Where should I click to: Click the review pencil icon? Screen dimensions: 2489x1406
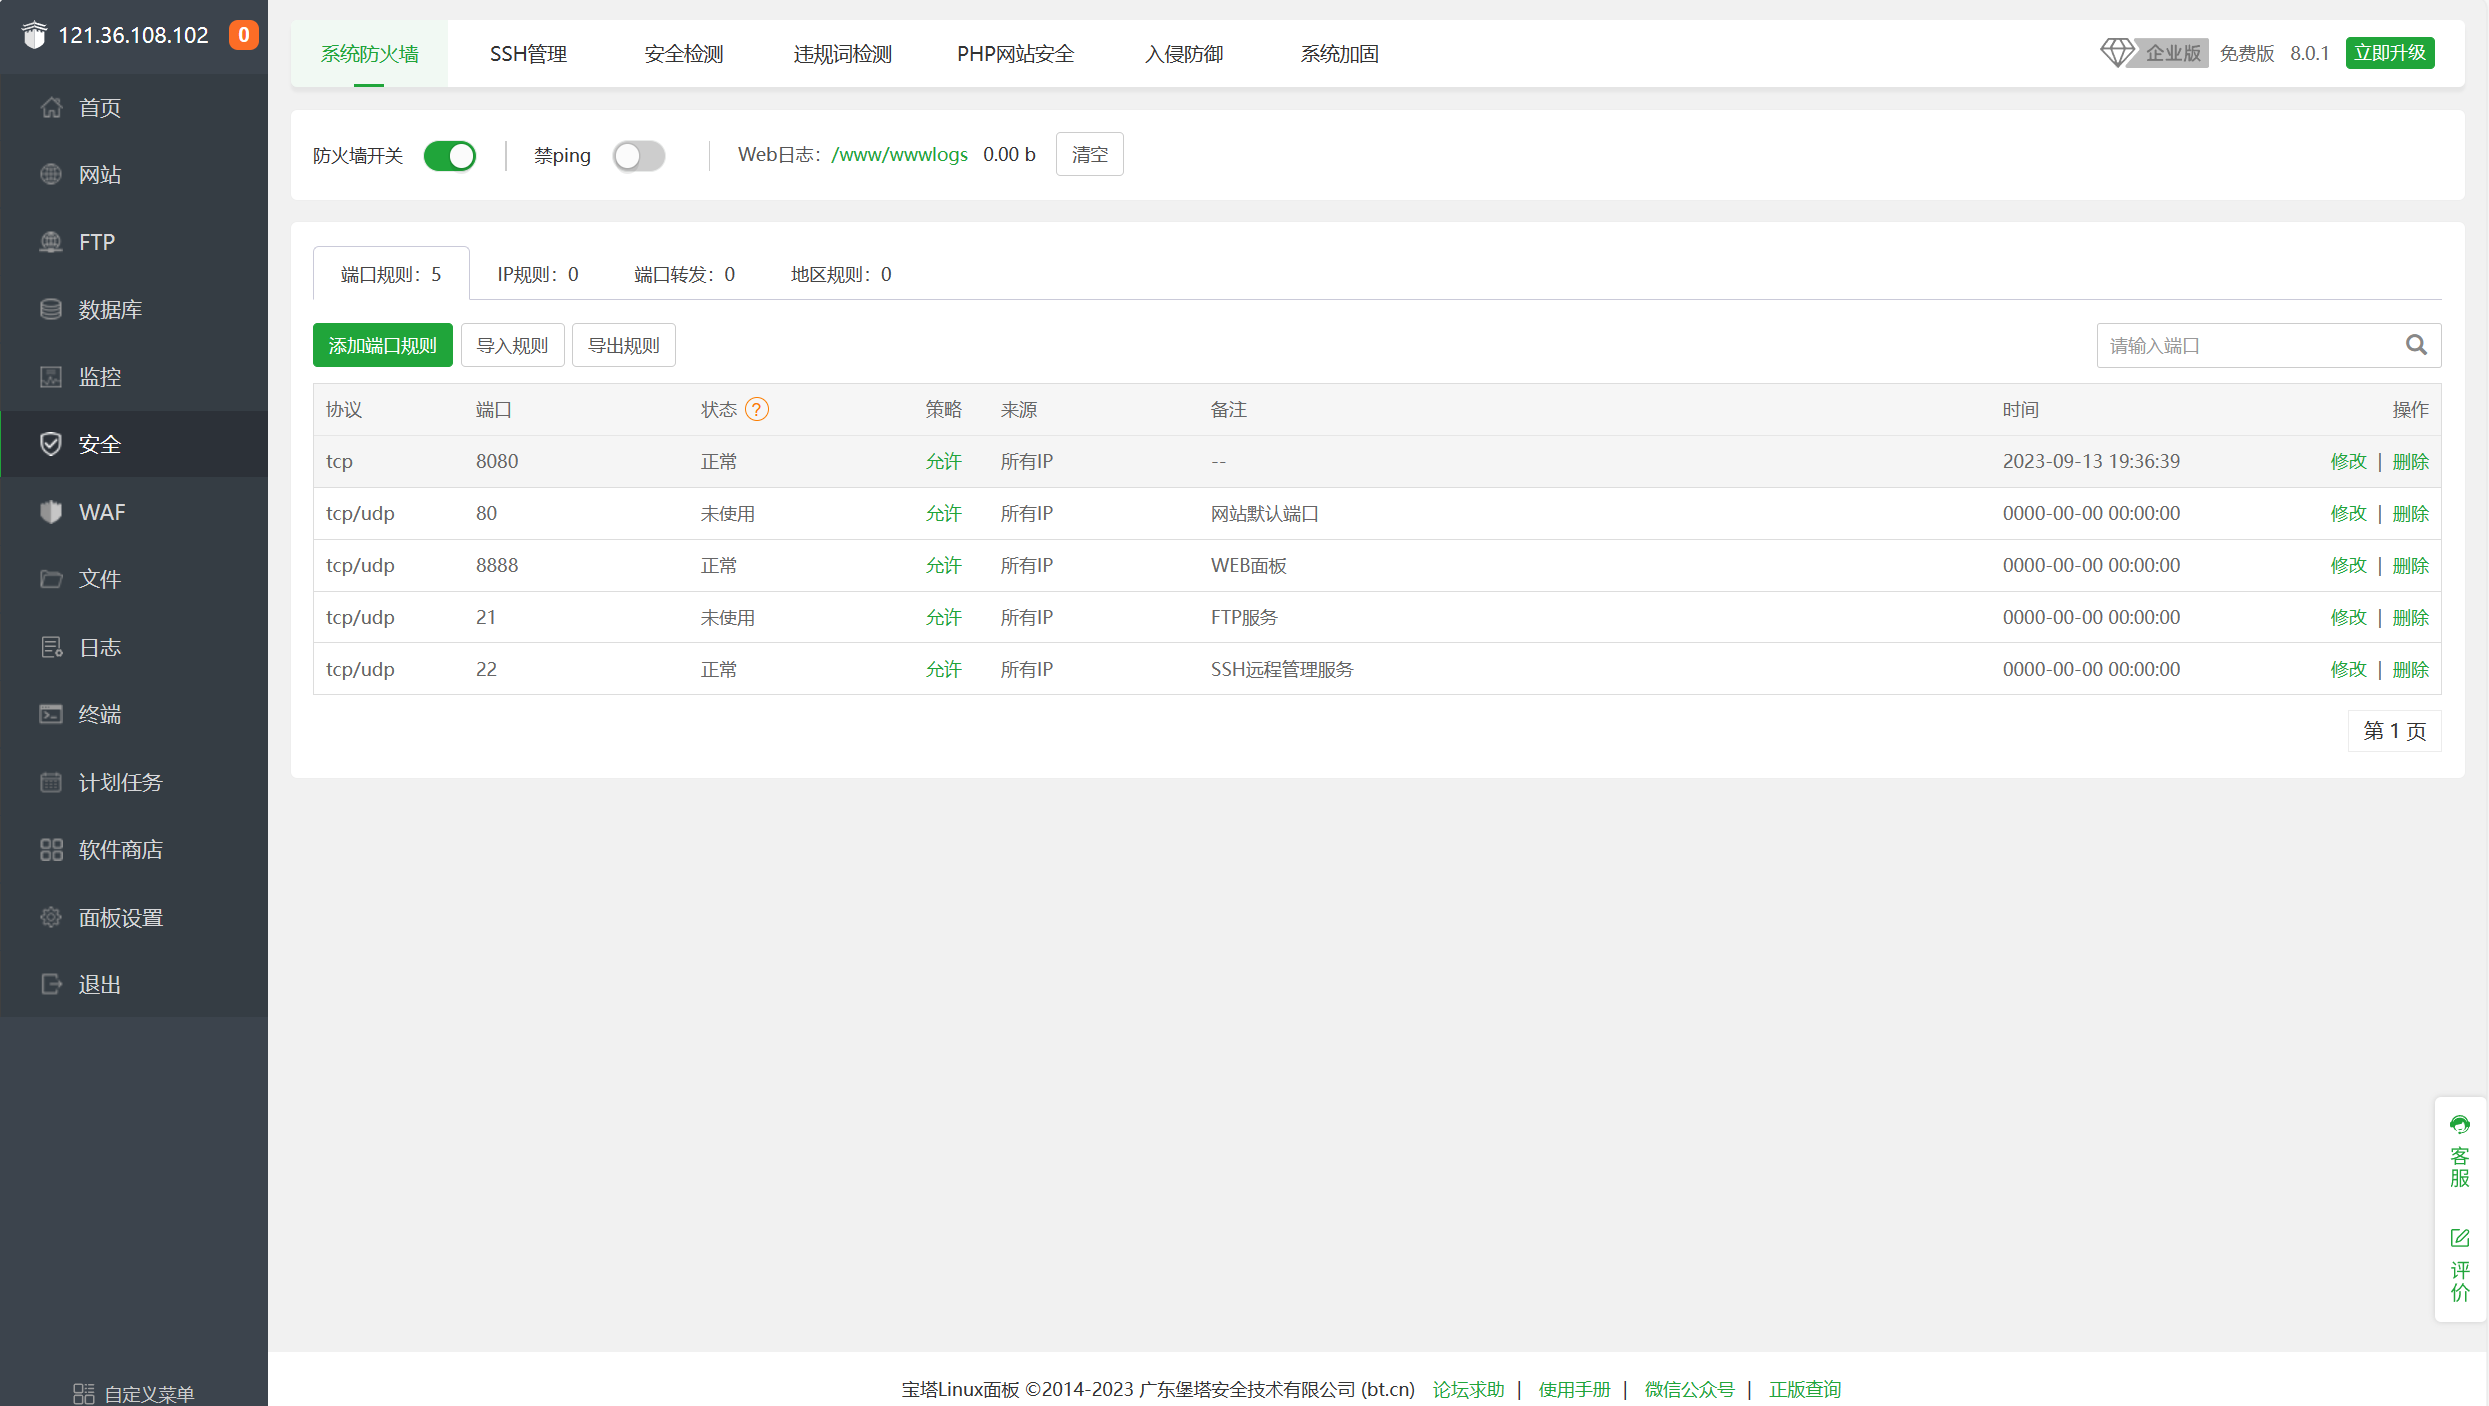(2459, 1238)
